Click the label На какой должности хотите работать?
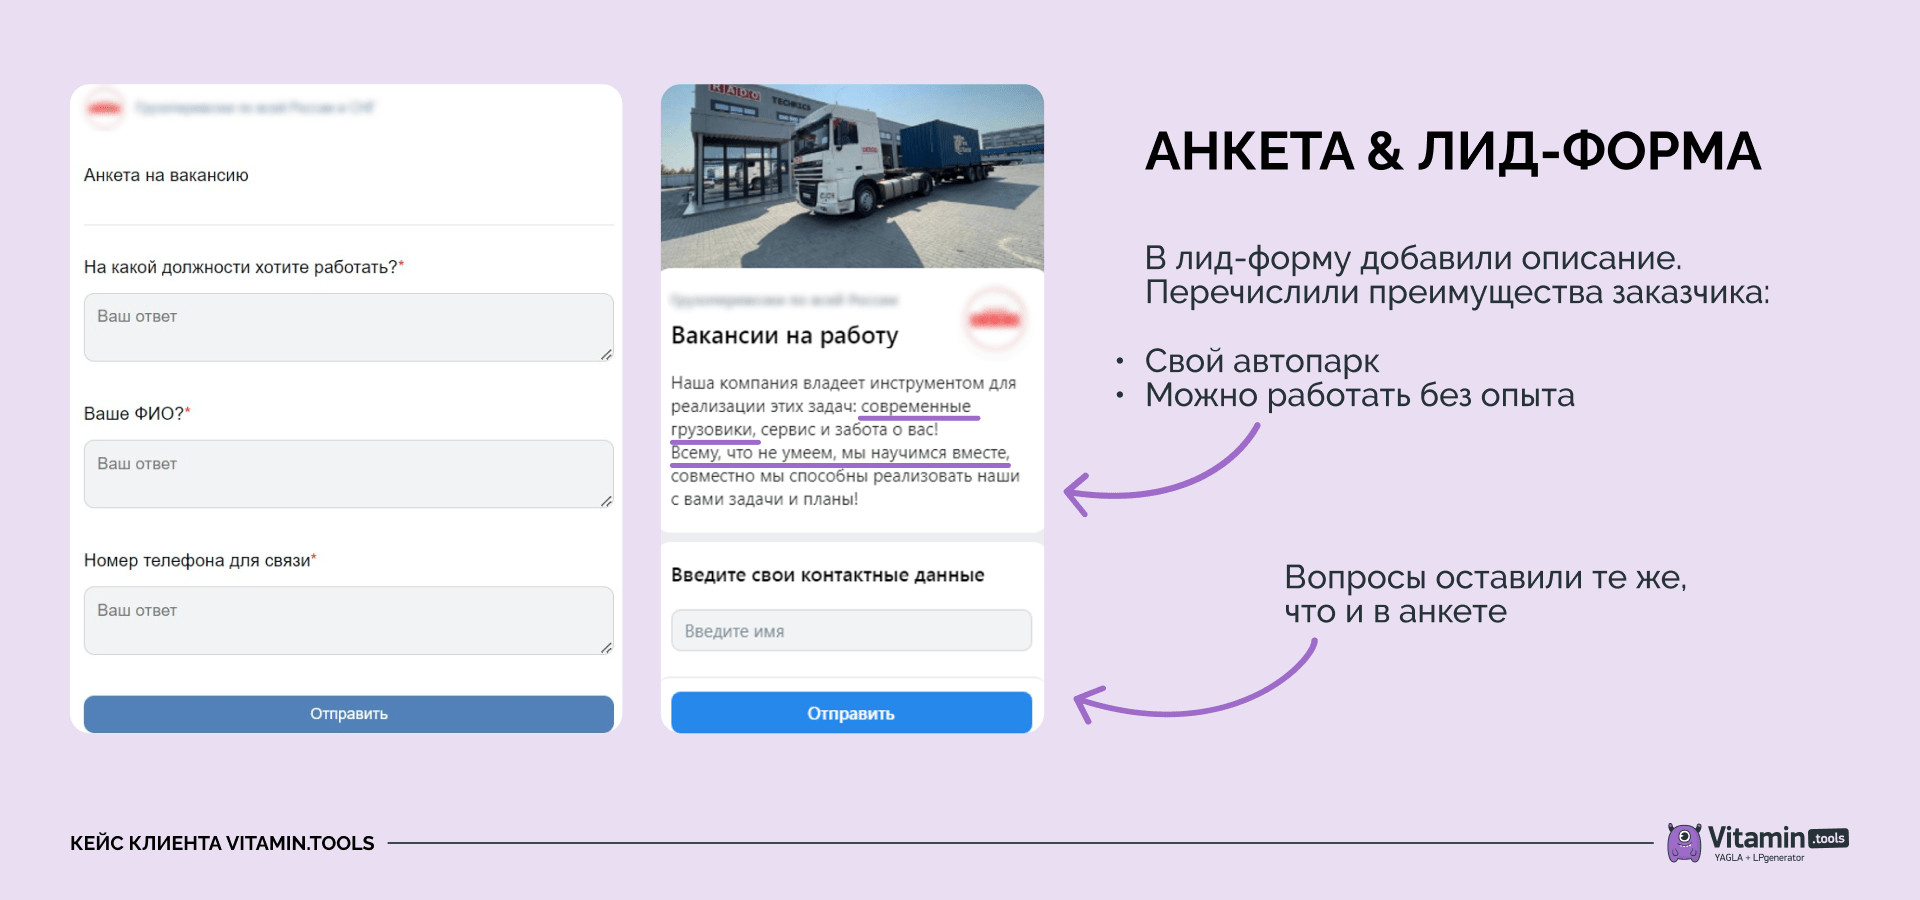Viewport: 1920px width, 900px height. coord(244,267)
